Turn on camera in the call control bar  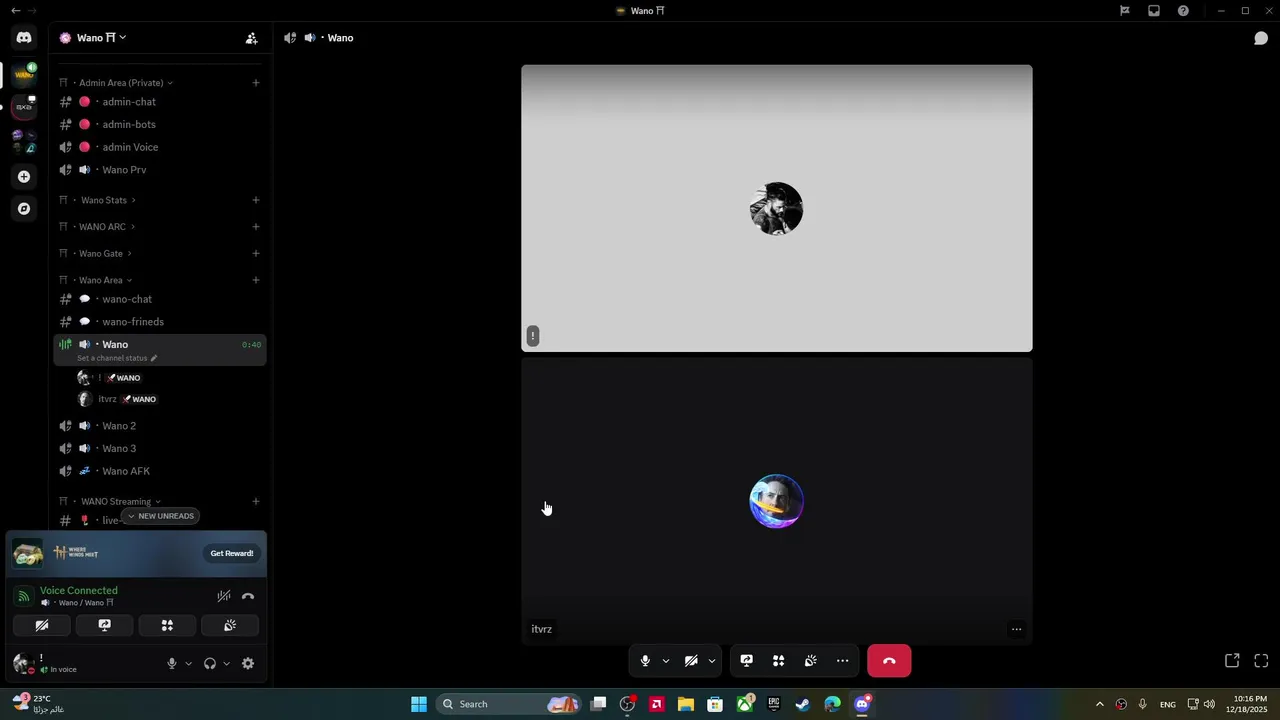coord(691,661)
